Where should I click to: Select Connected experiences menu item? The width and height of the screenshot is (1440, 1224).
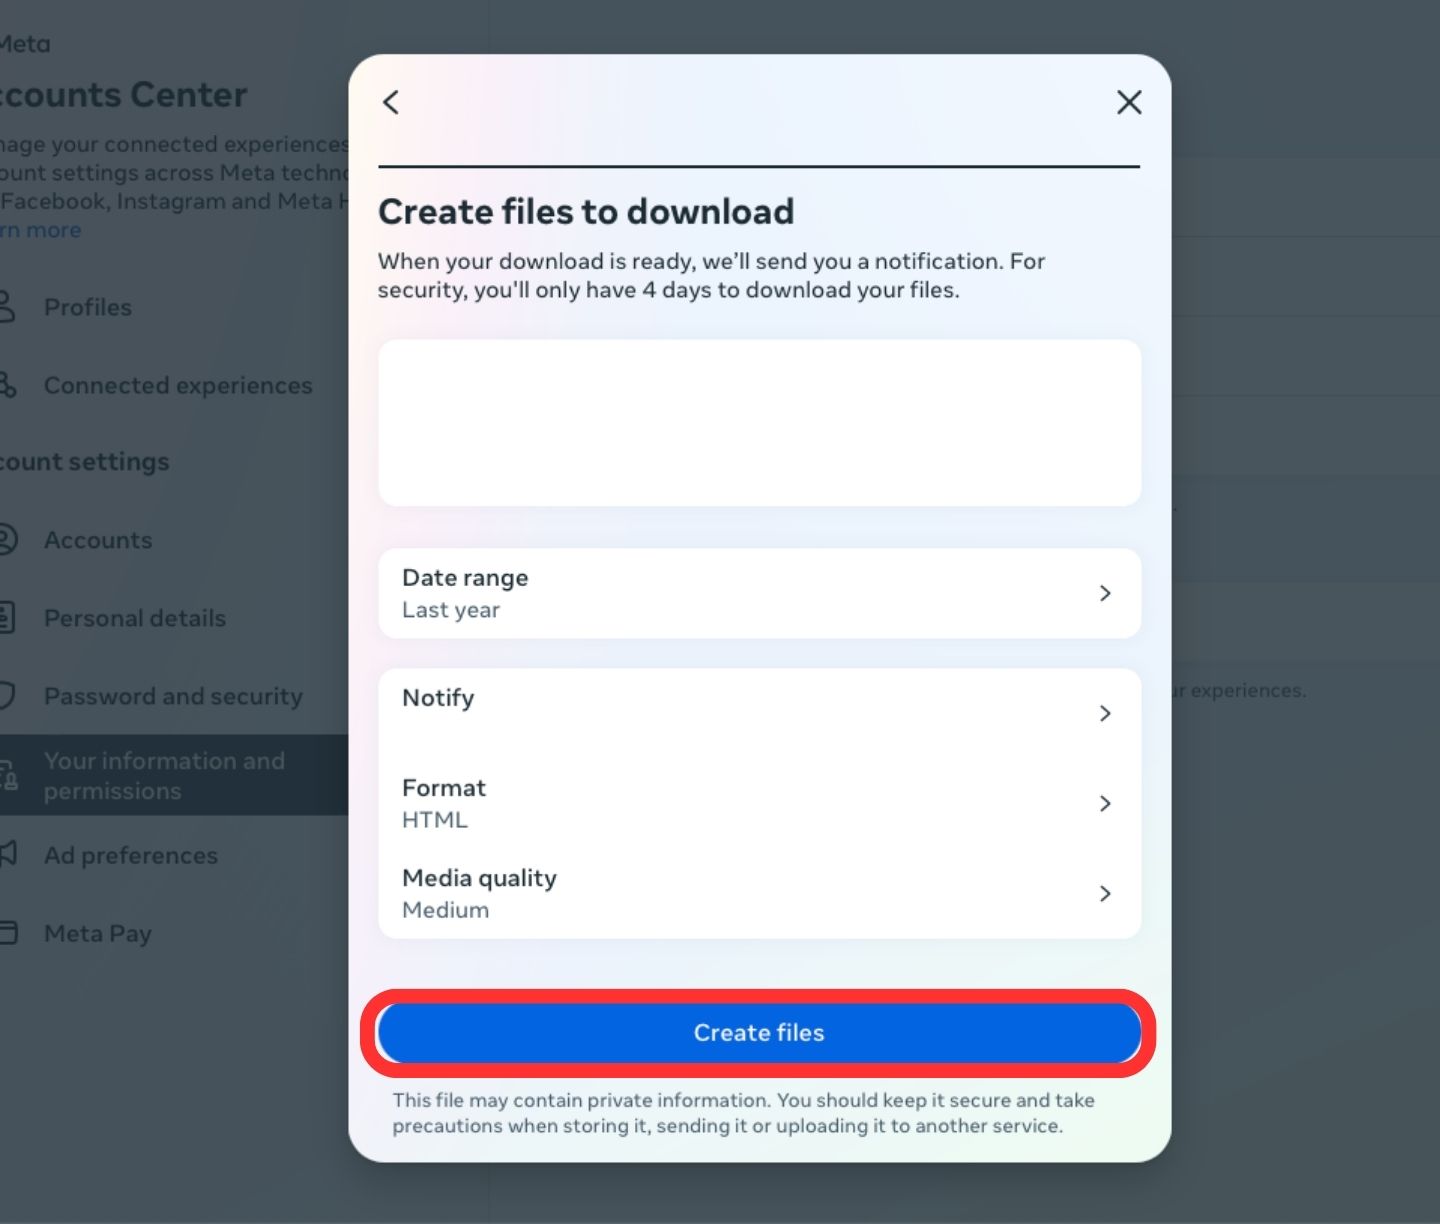click(178, 385)
